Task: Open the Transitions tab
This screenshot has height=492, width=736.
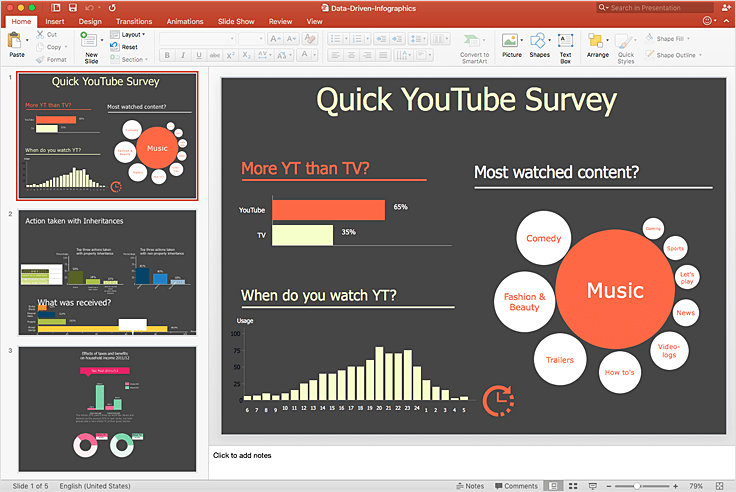Action: pyautogui.click(x=134, y=22)
